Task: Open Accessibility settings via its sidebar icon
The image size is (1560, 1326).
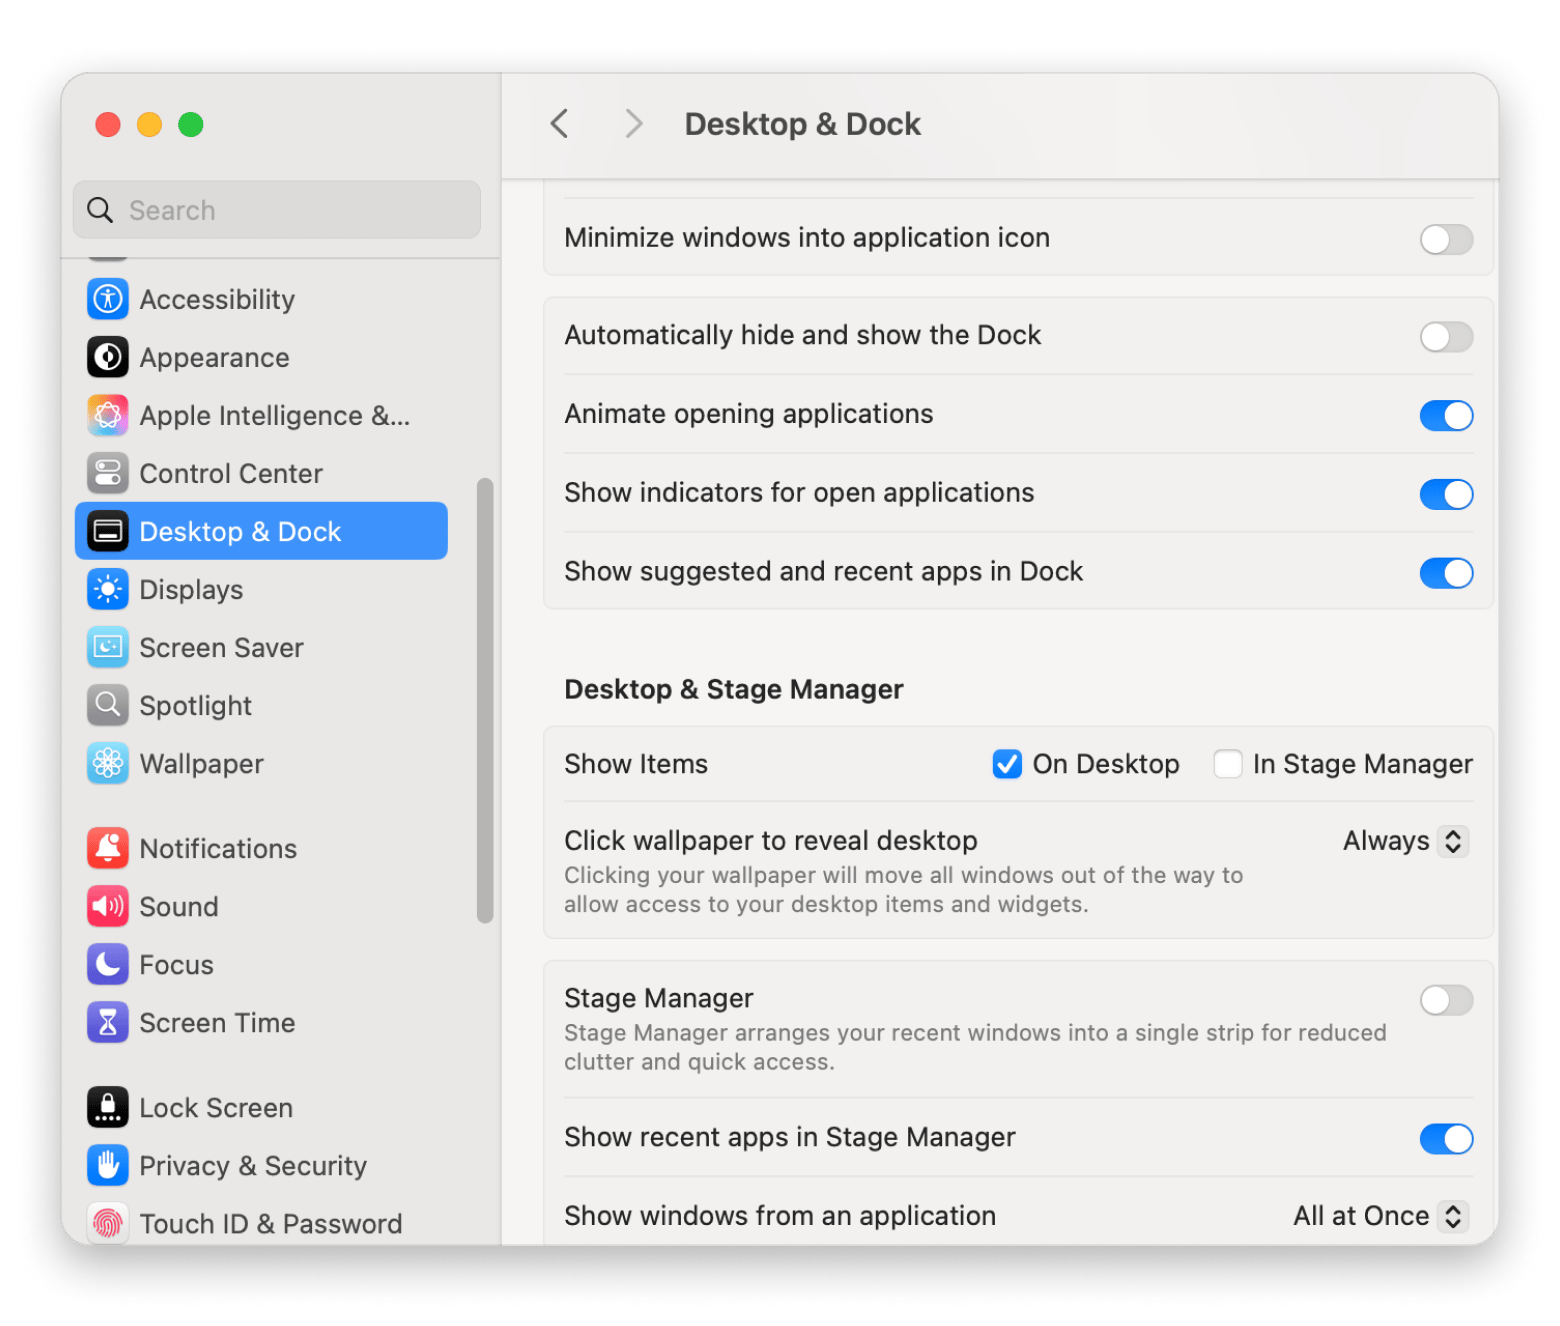Action: pos(108,299)
